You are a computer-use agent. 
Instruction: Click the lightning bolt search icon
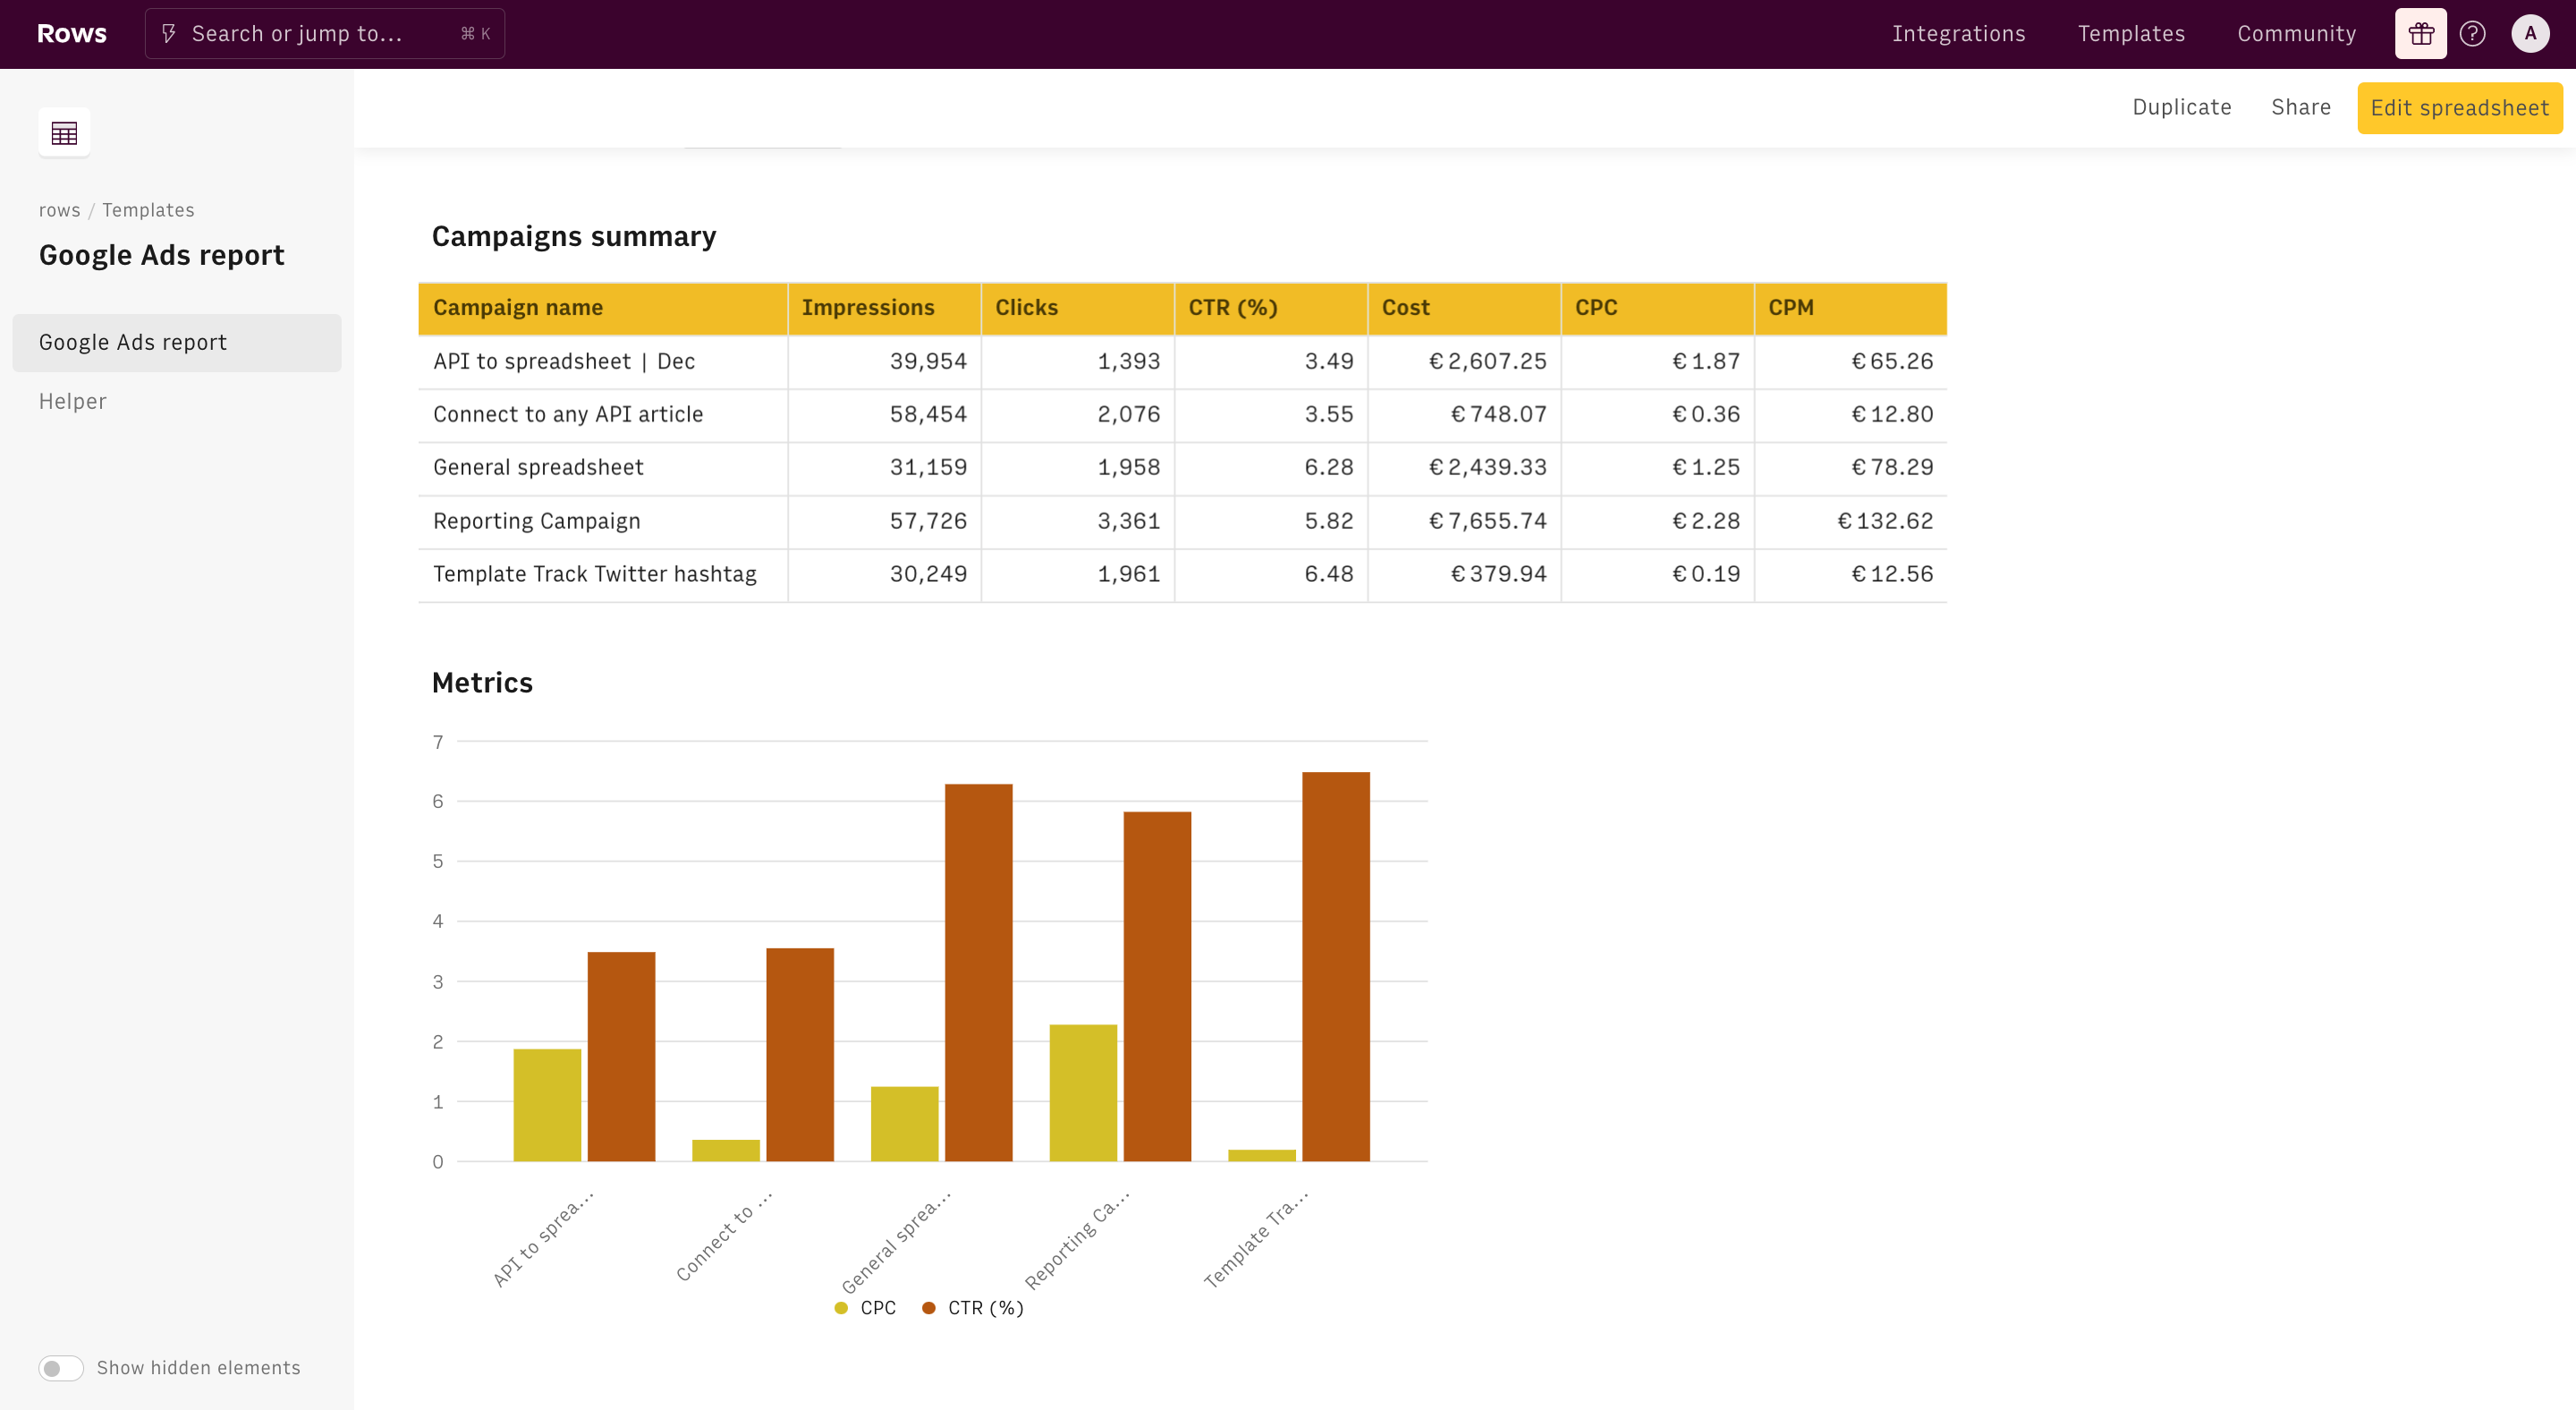(x=169, y=34)
